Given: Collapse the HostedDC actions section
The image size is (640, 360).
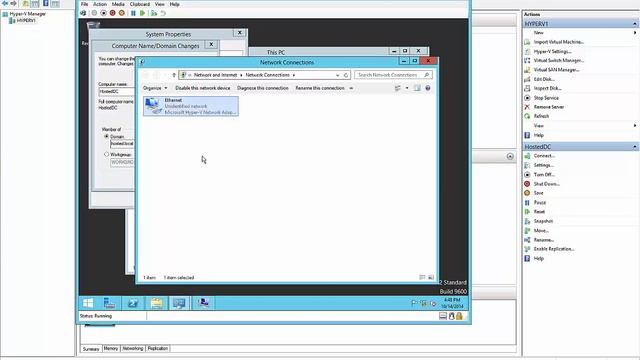Looking at the screenshot, I should point(635,147).
